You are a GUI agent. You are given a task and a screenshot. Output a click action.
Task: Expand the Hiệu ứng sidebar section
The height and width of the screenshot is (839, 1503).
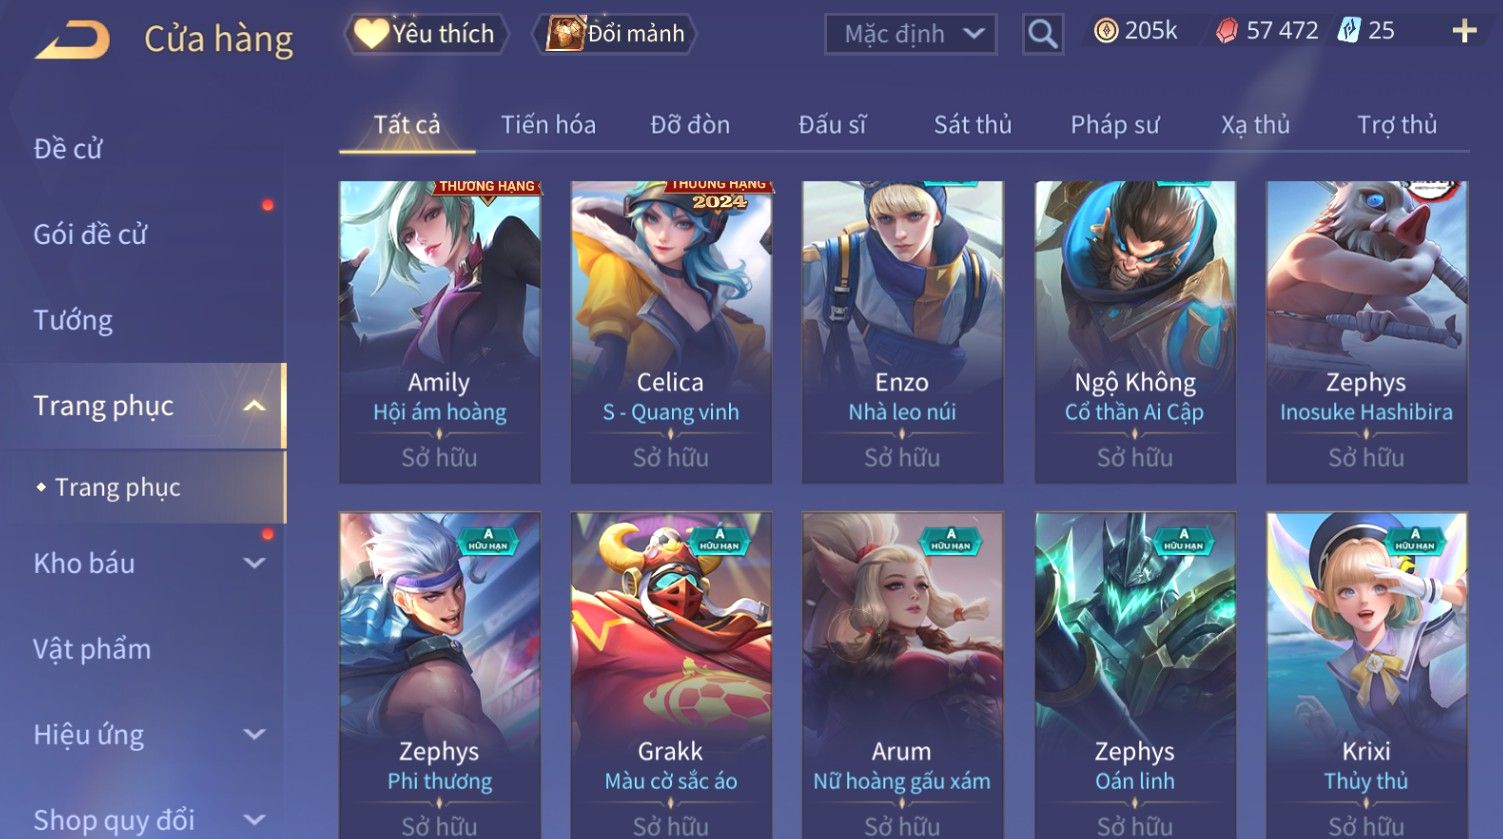(x=254, y=735)
